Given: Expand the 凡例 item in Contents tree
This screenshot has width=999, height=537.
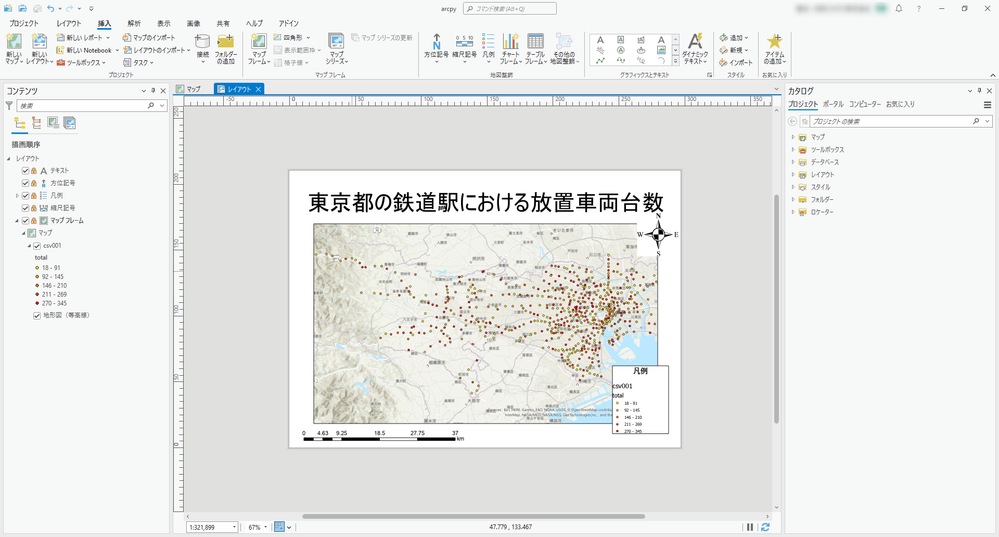Looking at the screenshot, I should [x=18, y=196].
